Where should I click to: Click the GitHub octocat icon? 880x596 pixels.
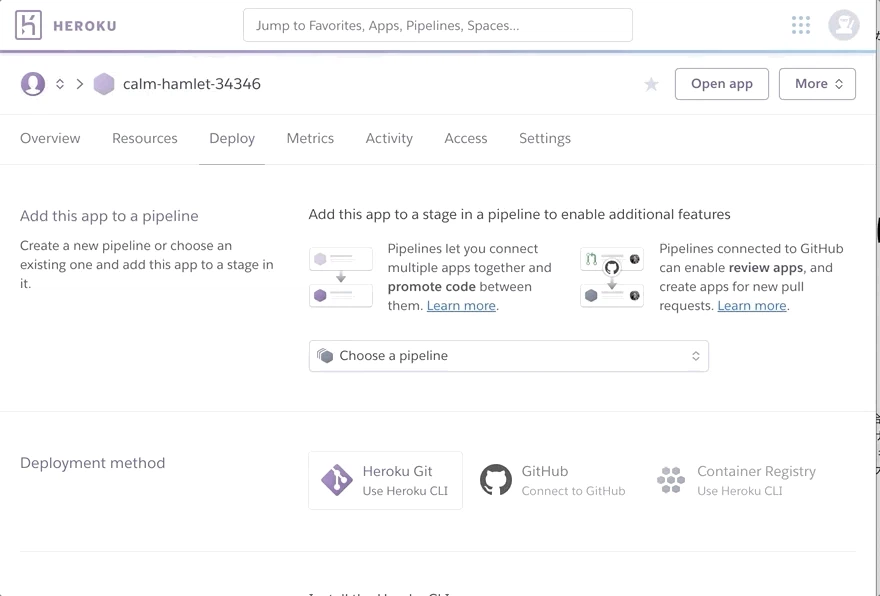click(496, 480)
